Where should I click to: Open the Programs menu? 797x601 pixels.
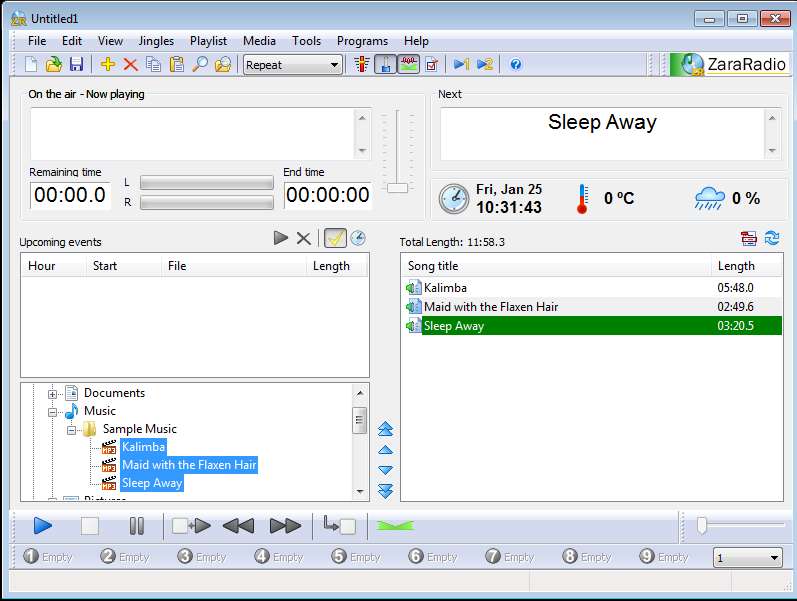pyautogui.click(x=362, y=41)
